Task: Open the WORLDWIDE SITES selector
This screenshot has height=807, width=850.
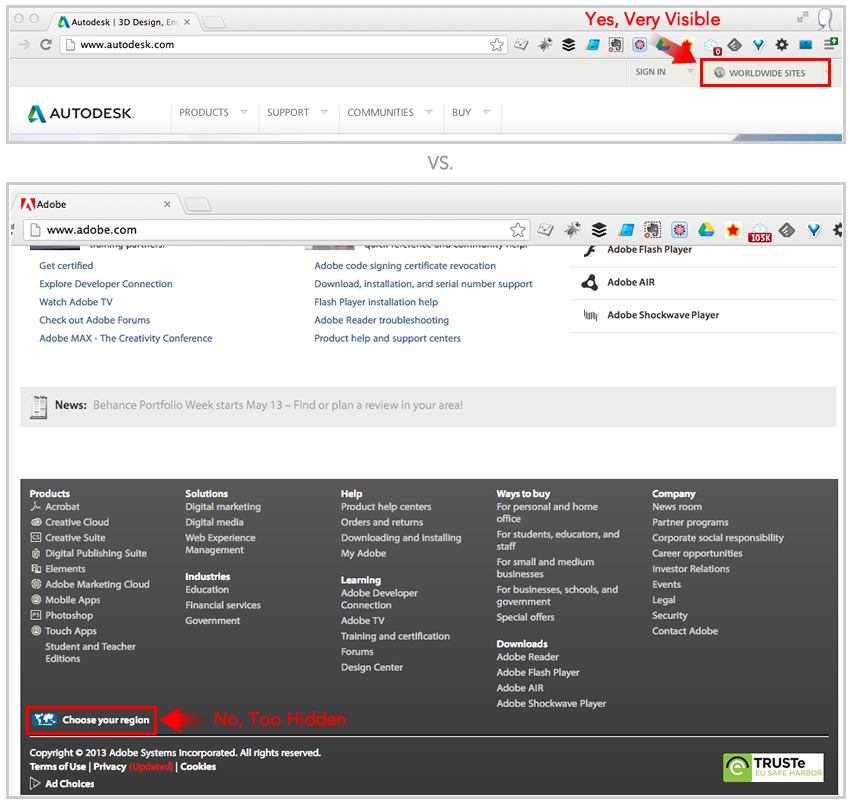Action: pos(765,73)
